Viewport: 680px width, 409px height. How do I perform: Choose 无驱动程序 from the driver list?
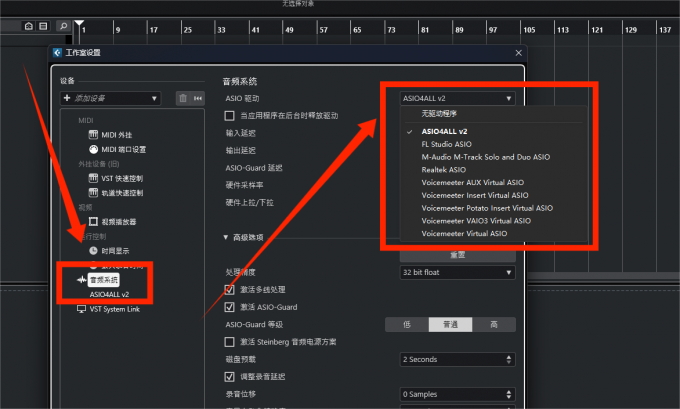click(x=439, y=114)
